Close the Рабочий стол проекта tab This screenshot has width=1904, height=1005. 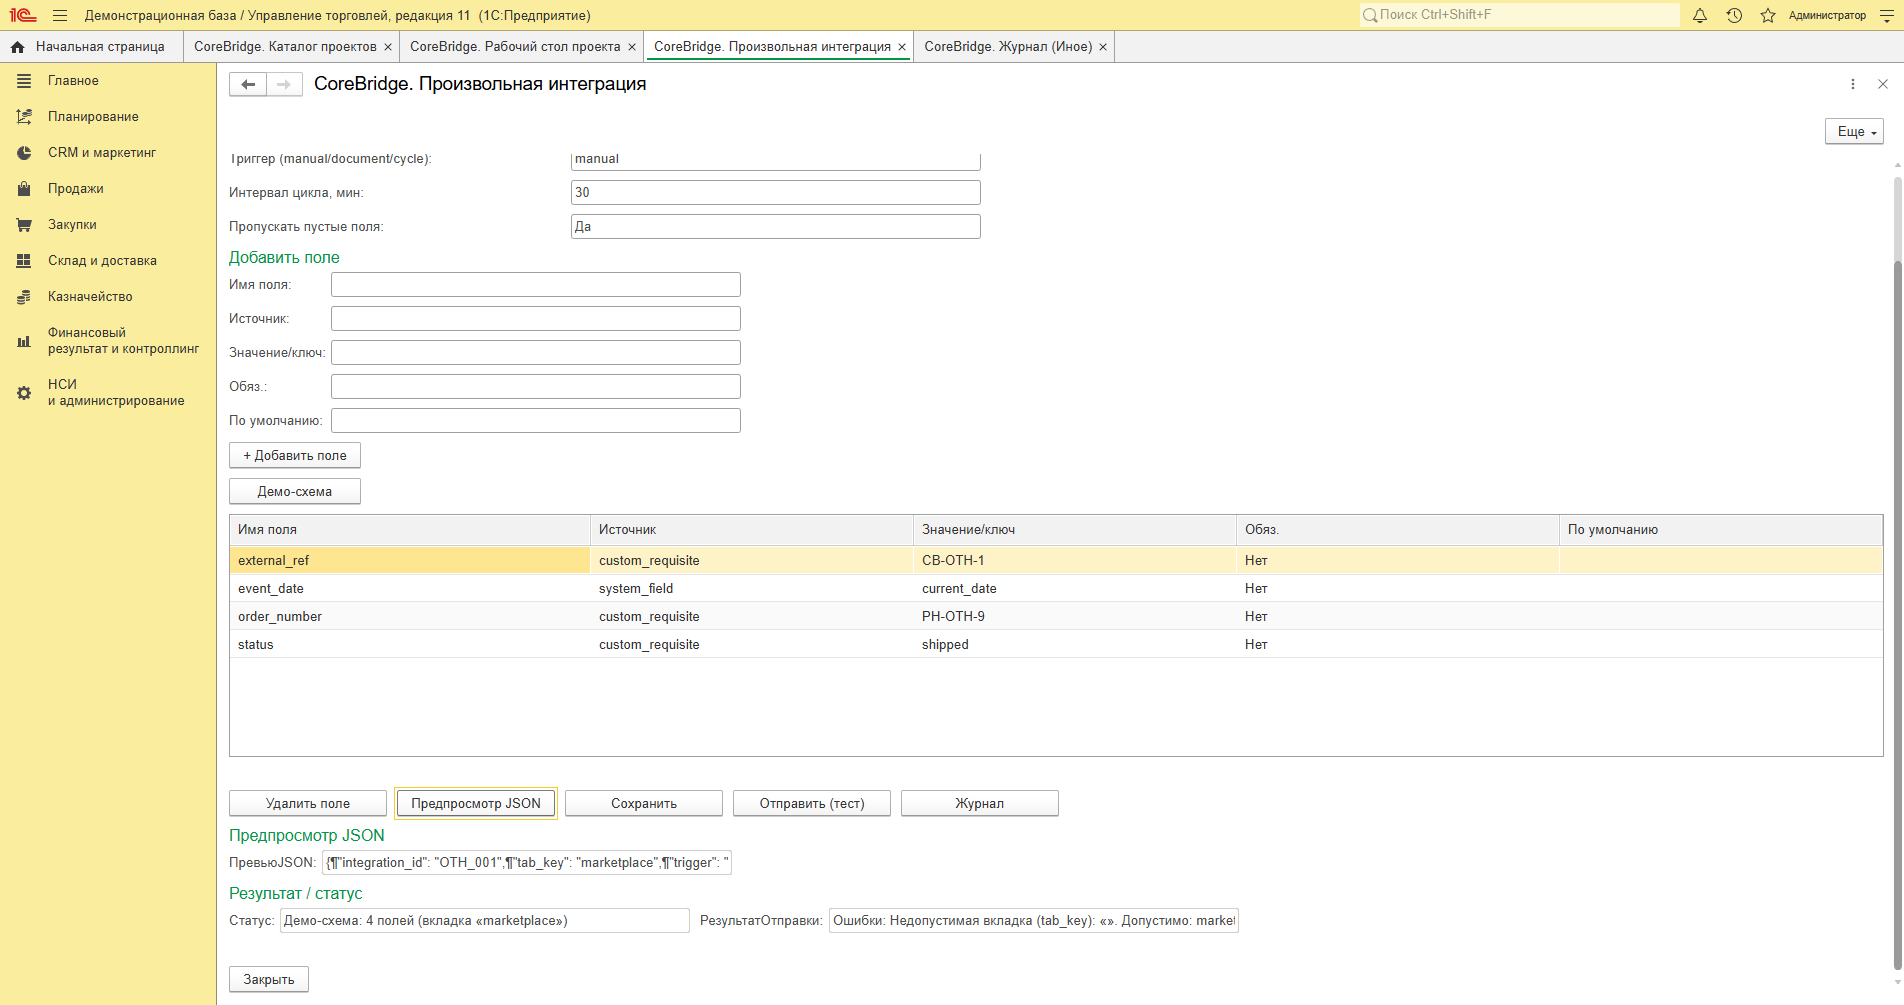(x=632, y=47)
